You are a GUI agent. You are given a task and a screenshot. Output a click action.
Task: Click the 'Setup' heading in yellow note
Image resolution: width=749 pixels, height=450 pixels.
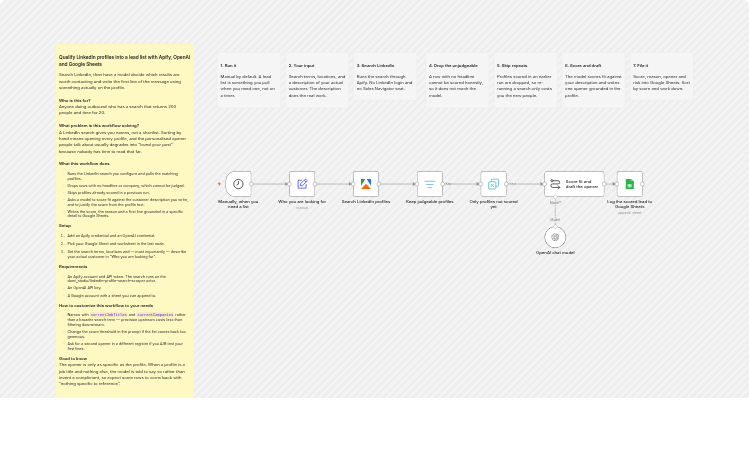[65, 225]
